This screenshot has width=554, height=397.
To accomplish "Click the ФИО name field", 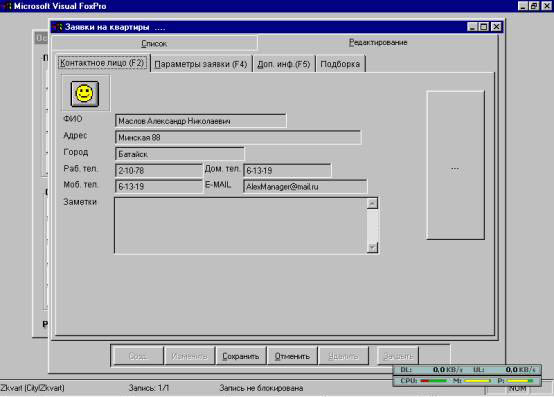I will point(201,121).
